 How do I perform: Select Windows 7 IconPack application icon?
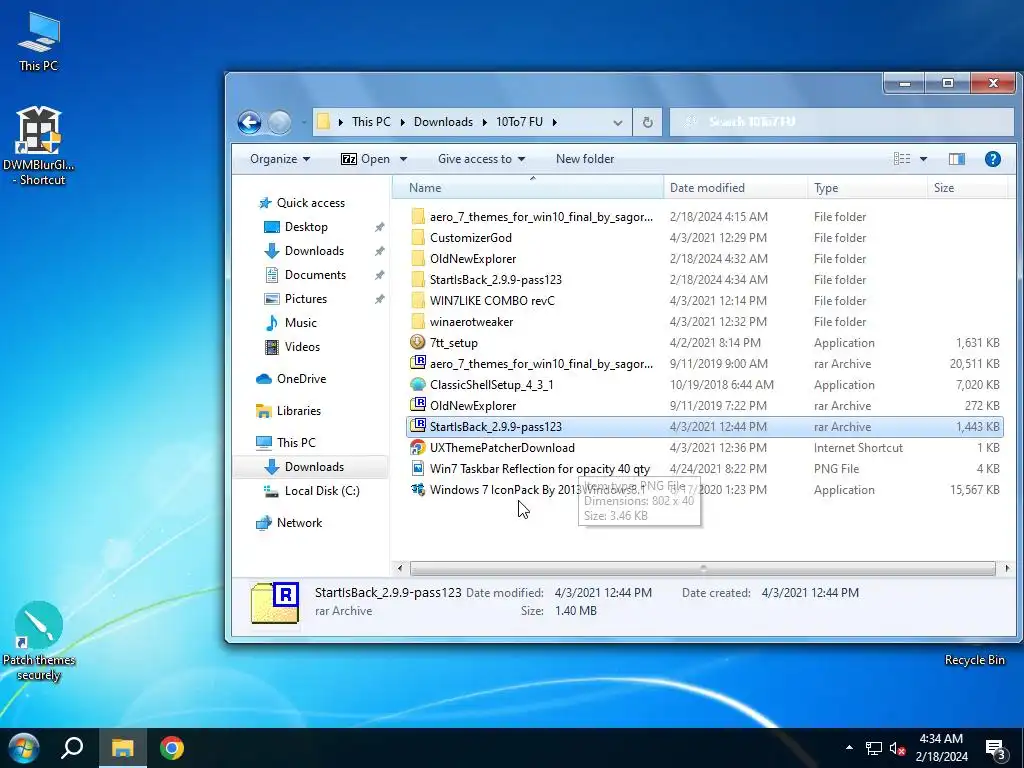coord(418,489)
